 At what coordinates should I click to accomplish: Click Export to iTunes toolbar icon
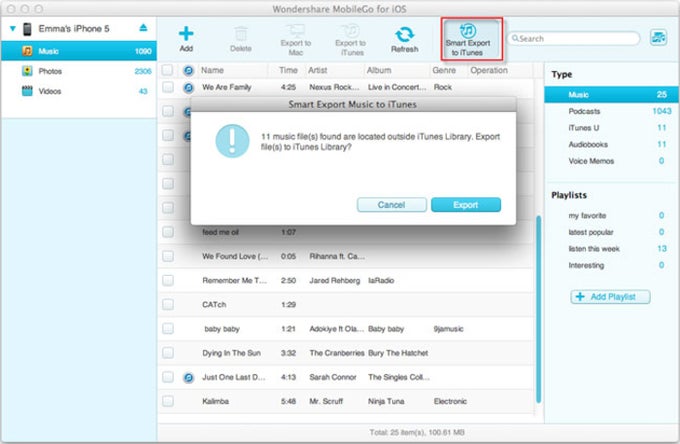pyautogui.click(x=350, y=31)
